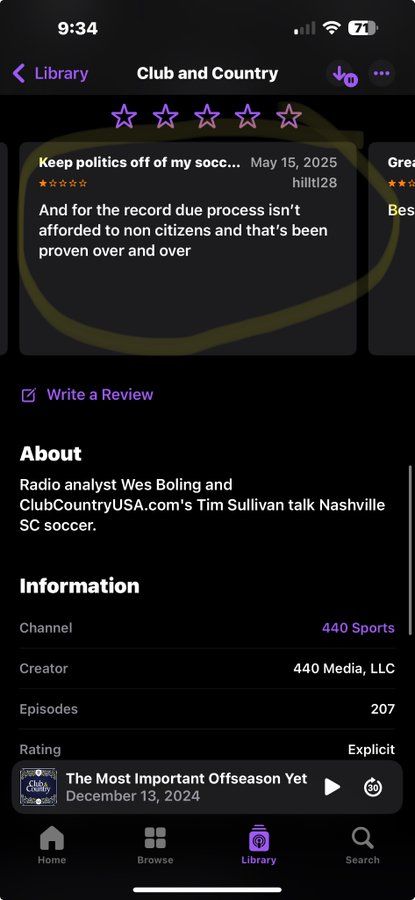Open the more options ellipsis menu
Image resolution: width=415 pixels, height=900 pixels.
point(381,73)
